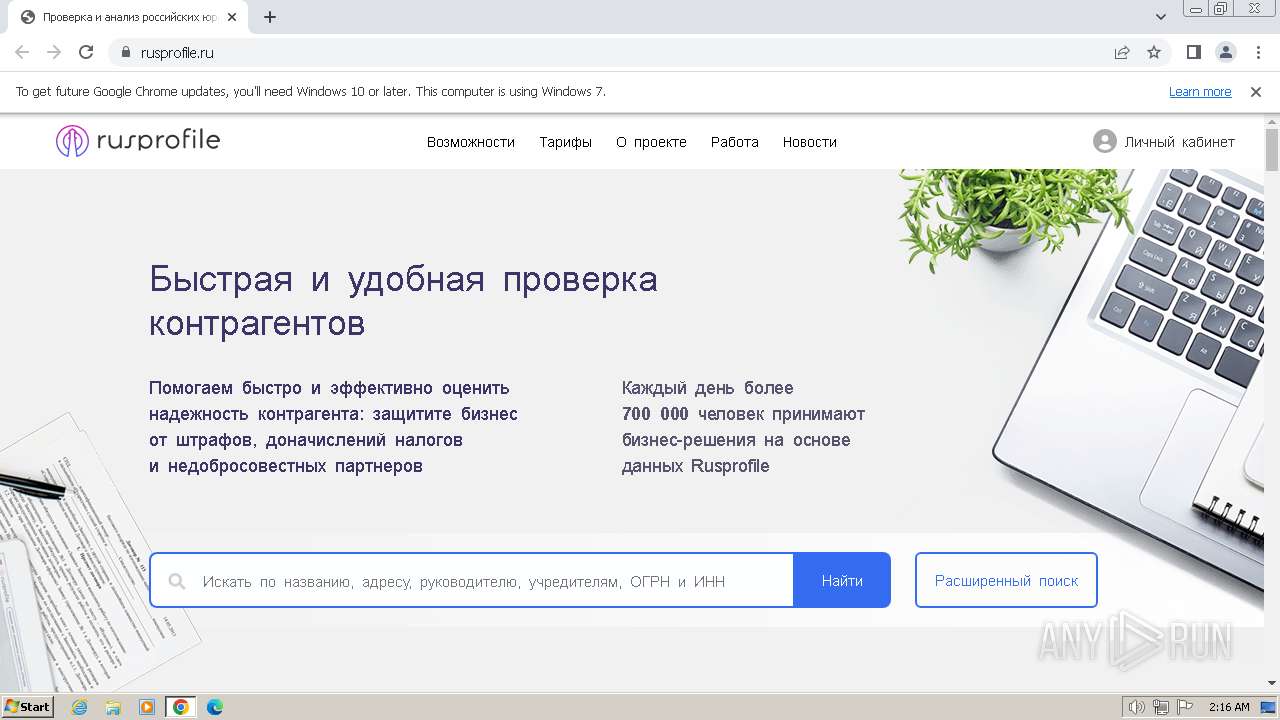Click the Show desktop tray button
1280x720 pixels.
tap(1269, 707)
